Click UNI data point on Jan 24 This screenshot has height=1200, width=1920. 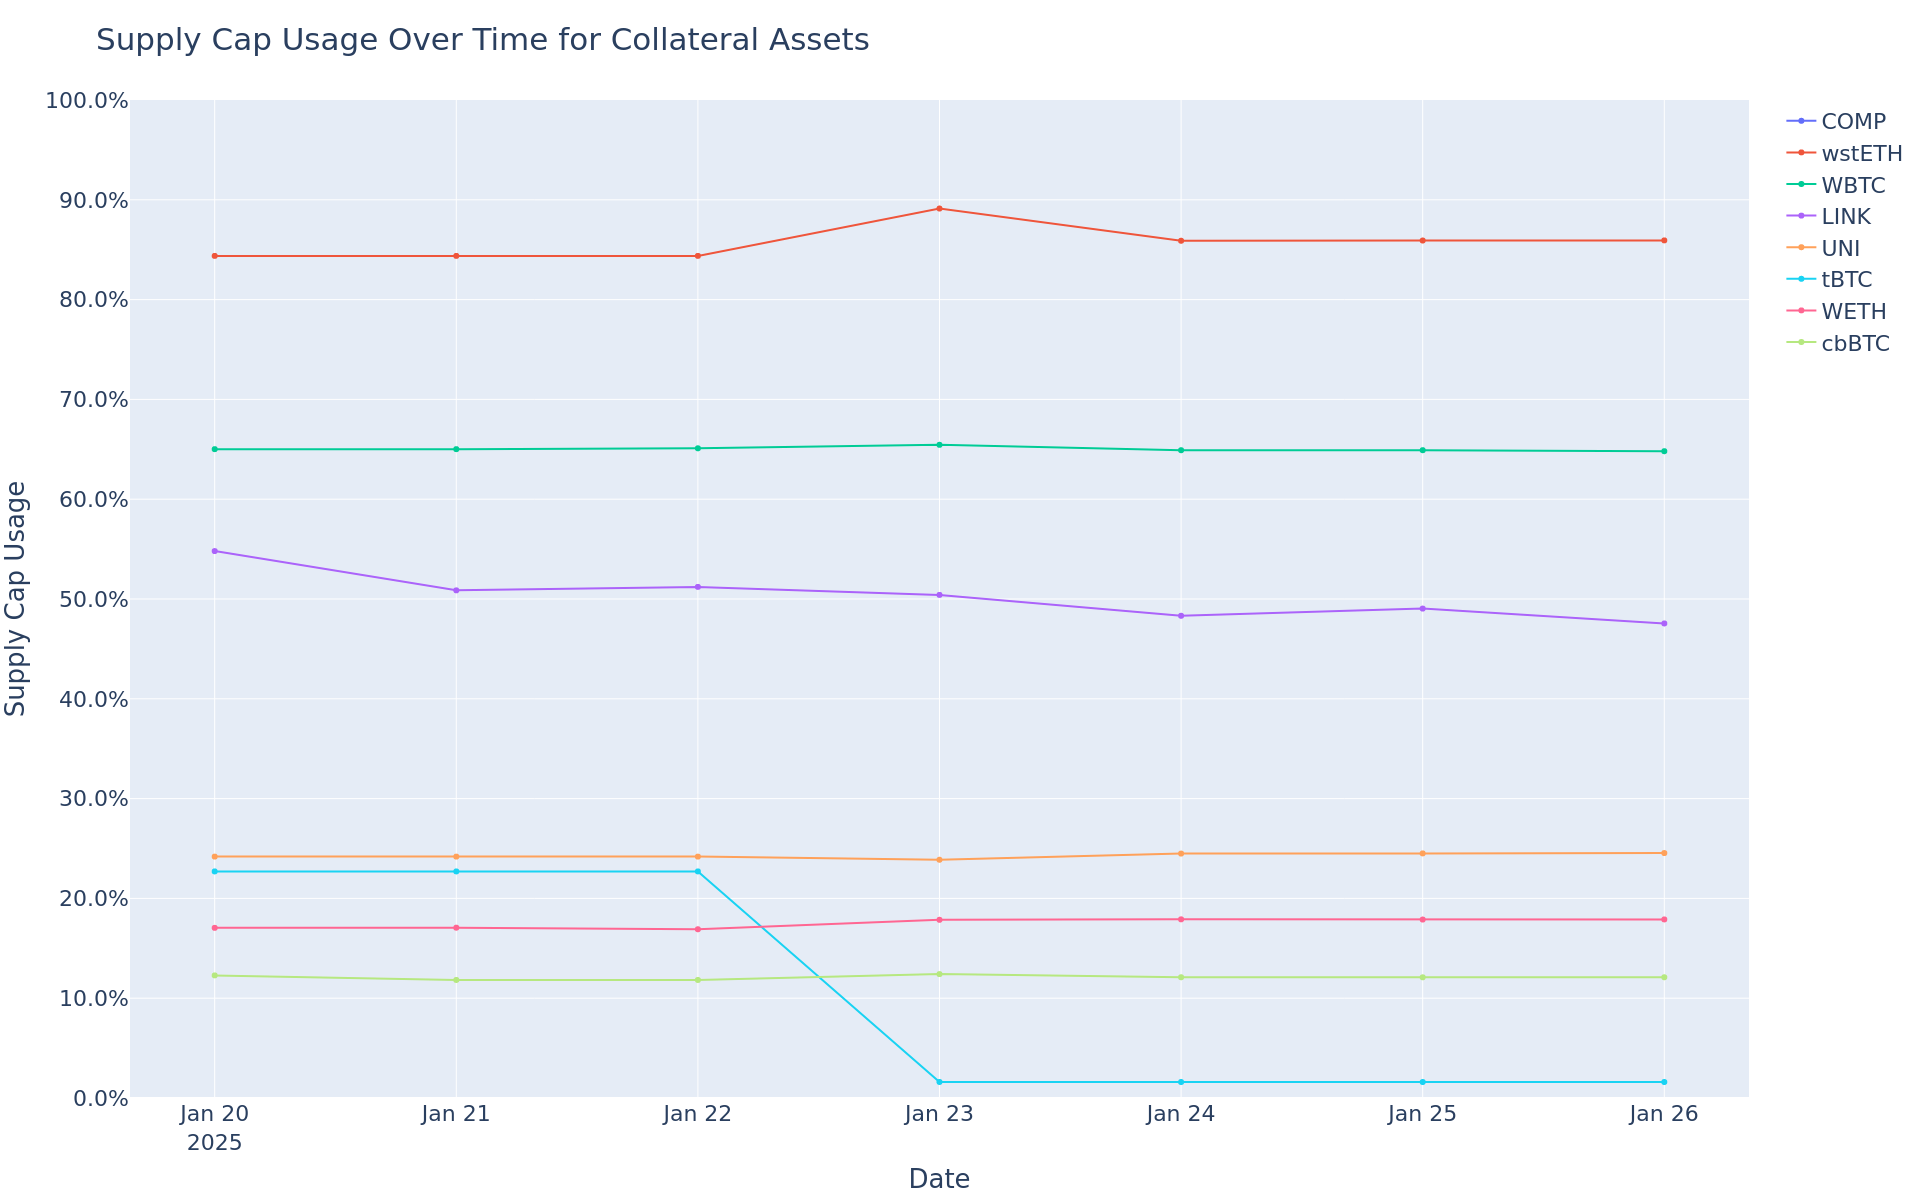pyautogui.click(x=1181, y=854)
